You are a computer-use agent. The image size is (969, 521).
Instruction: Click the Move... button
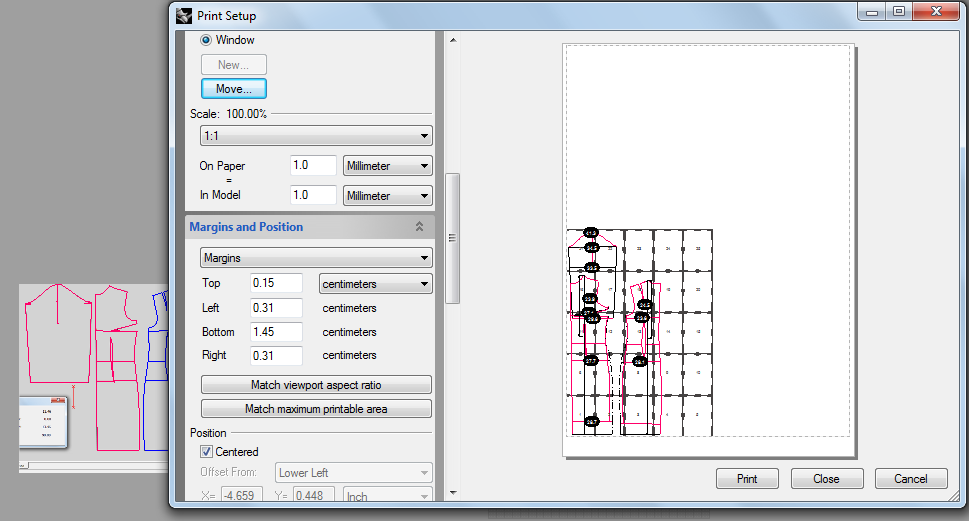(x=234, y=89)
